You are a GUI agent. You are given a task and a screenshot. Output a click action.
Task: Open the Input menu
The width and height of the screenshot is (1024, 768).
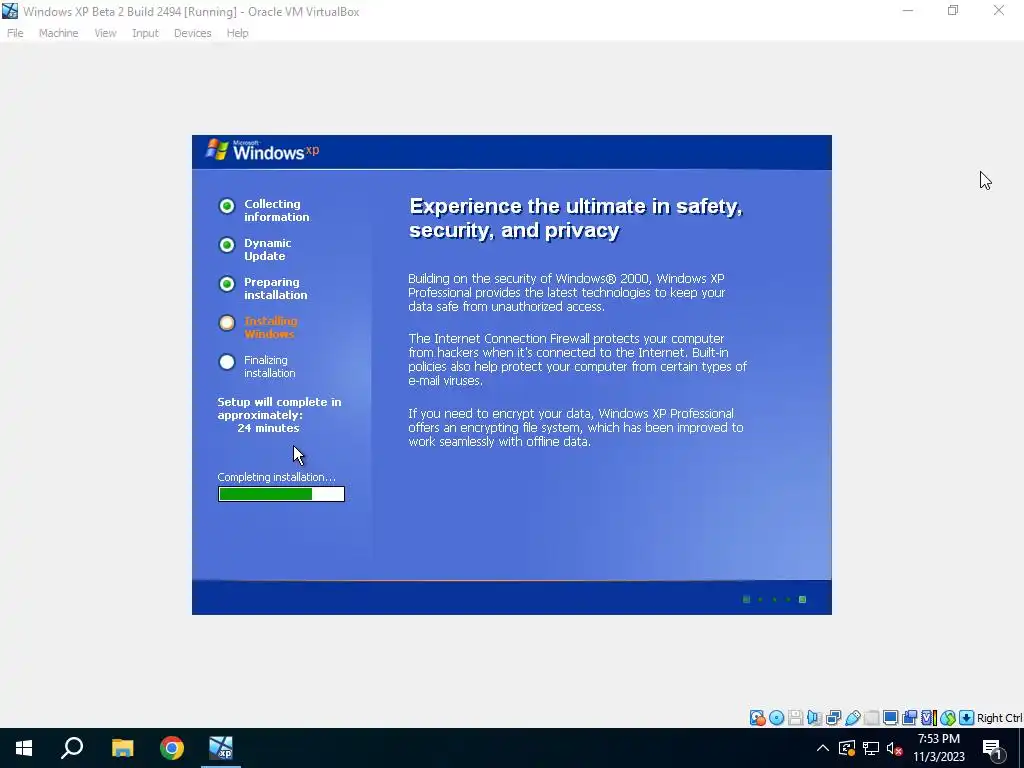coord(145,33)
